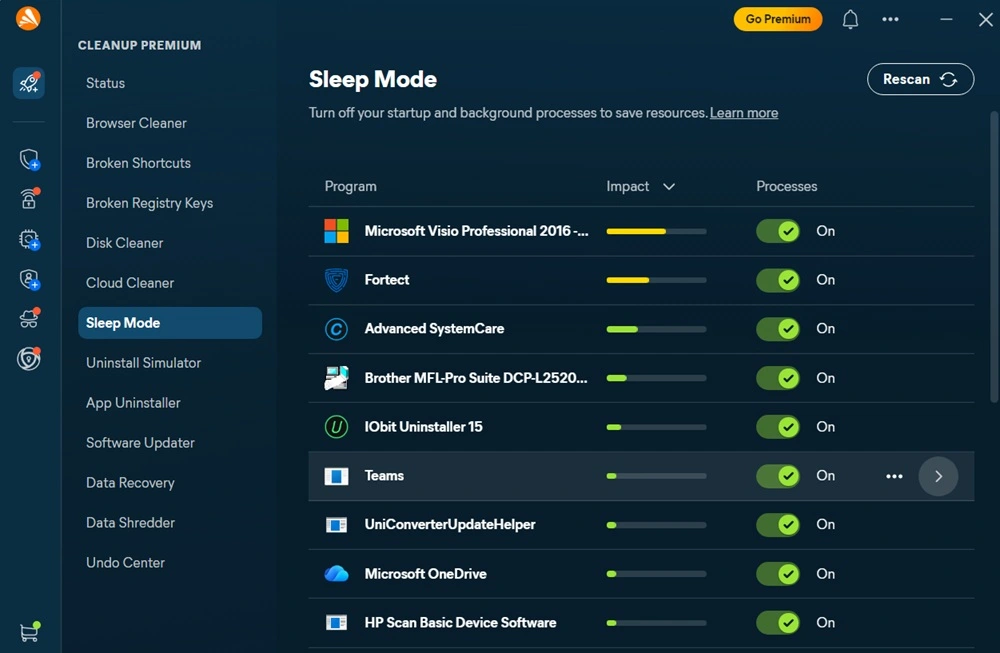Screen dimensions: 1000x653
Task: Open the shopping cart store icon
Action: [x=29, y=631]
